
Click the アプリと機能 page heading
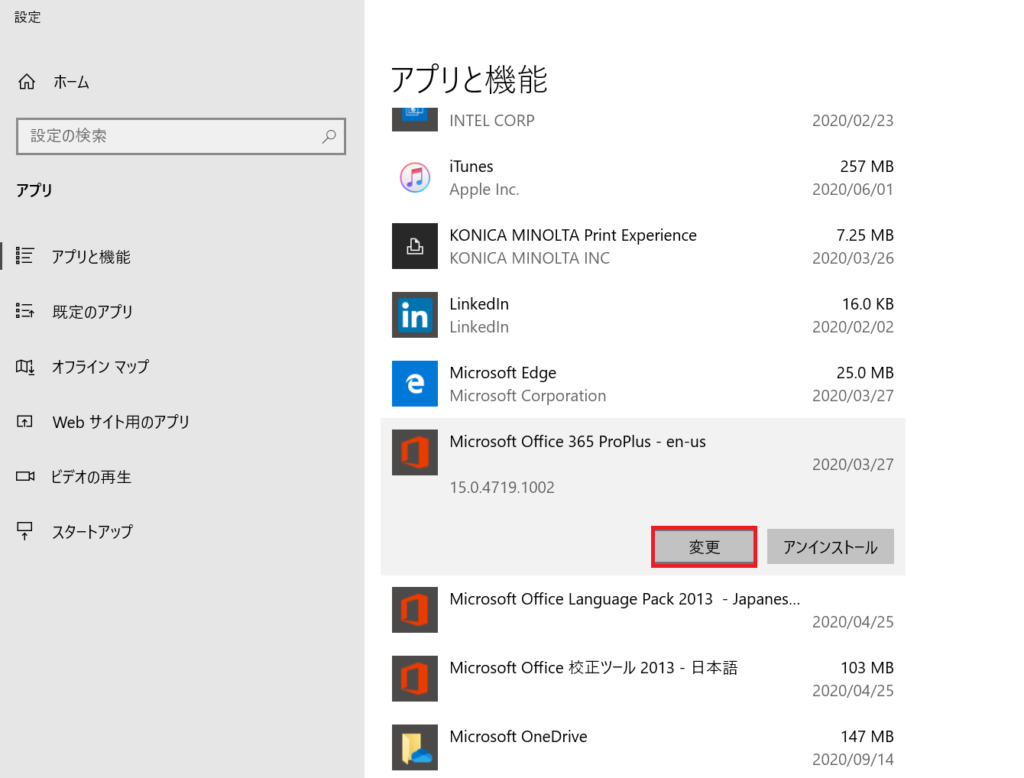click(x=469, y=80)
